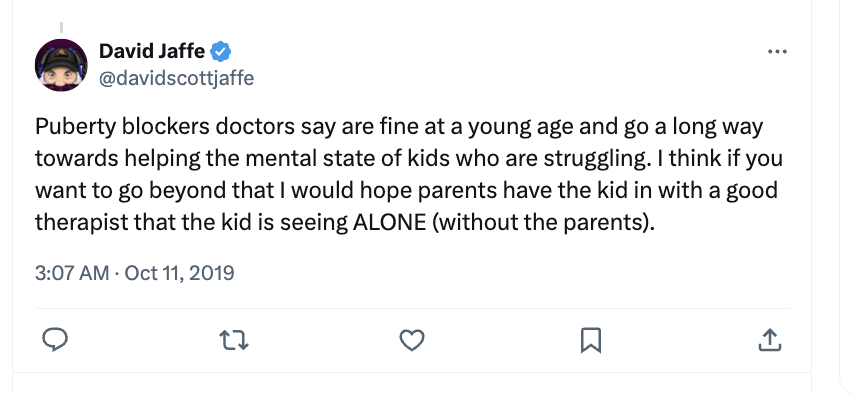The width and height of the screenshot is (852, 394).
Task: Click the opening words "Puberty blockers"
Action: pos(122,127)
